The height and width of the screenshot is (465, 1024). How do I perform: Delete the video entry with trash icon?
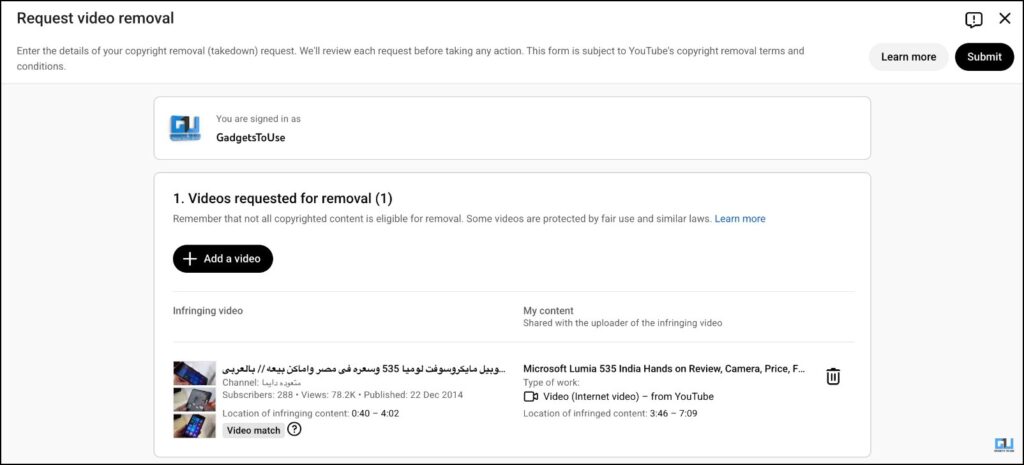pyautogui.click(x=833, y=376)
